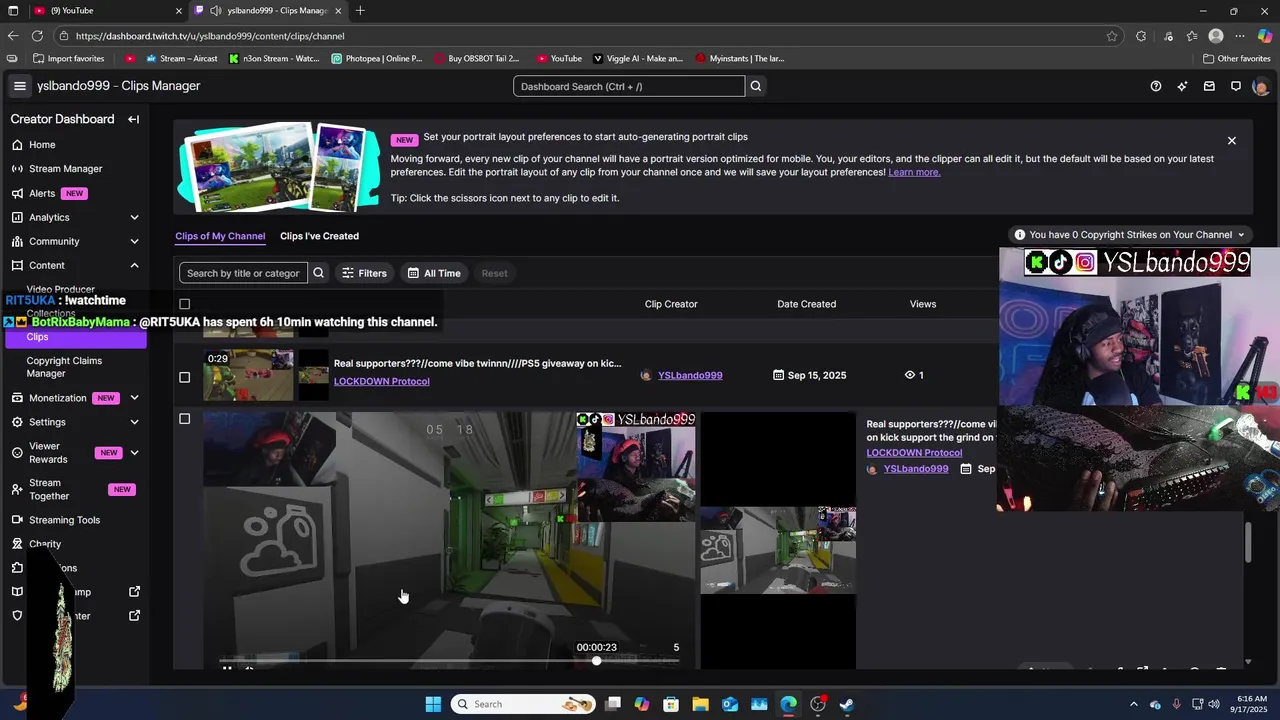
Task: Open a new browser tab
Action: [x=360, y=11]
